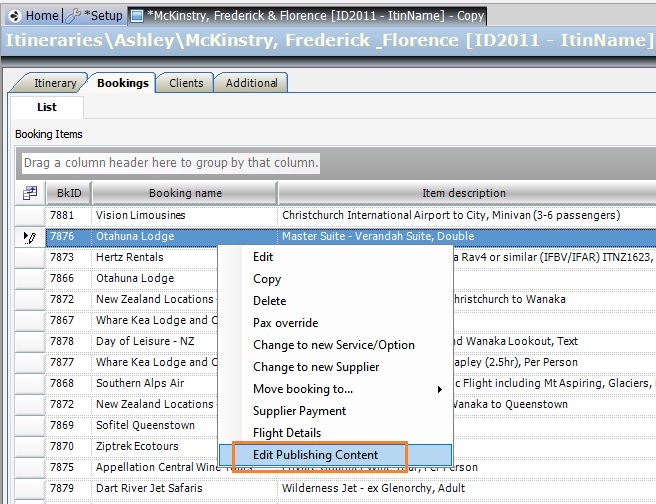Select the Vision Limousines booking row

[140, 215]
